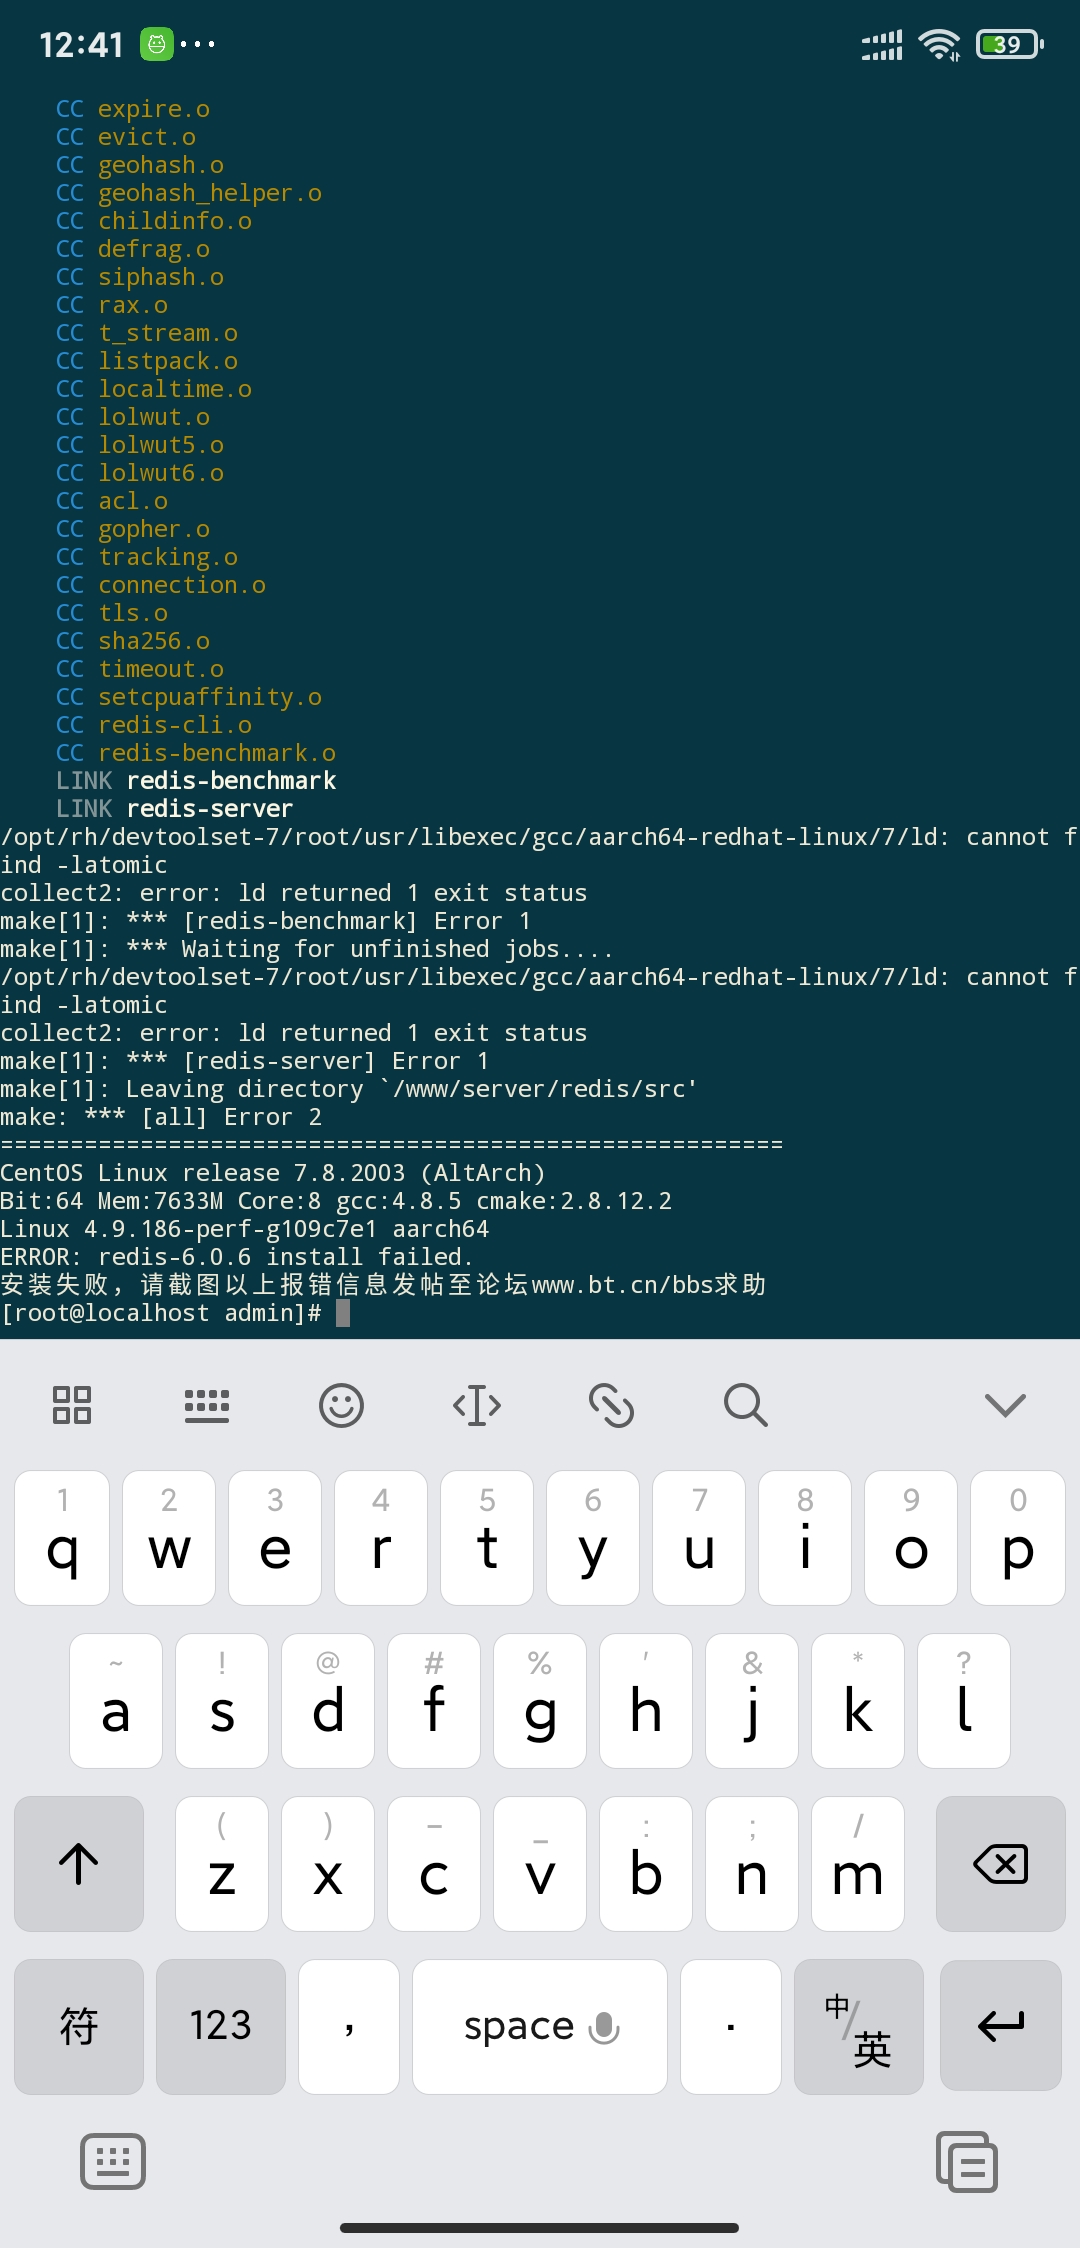
Task: Tap the period key
Action: point(731,2026)
